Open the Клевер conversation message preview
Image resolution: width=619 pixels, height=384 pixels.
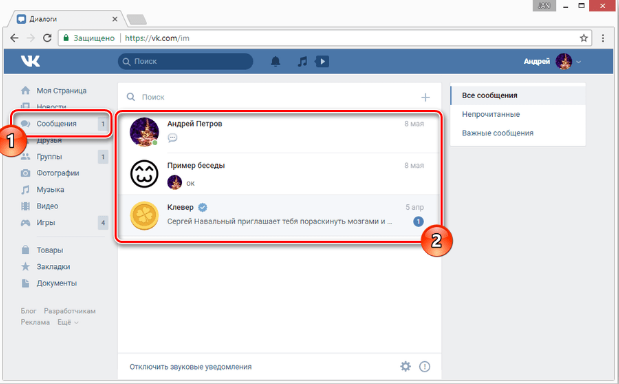click(279, 221)
